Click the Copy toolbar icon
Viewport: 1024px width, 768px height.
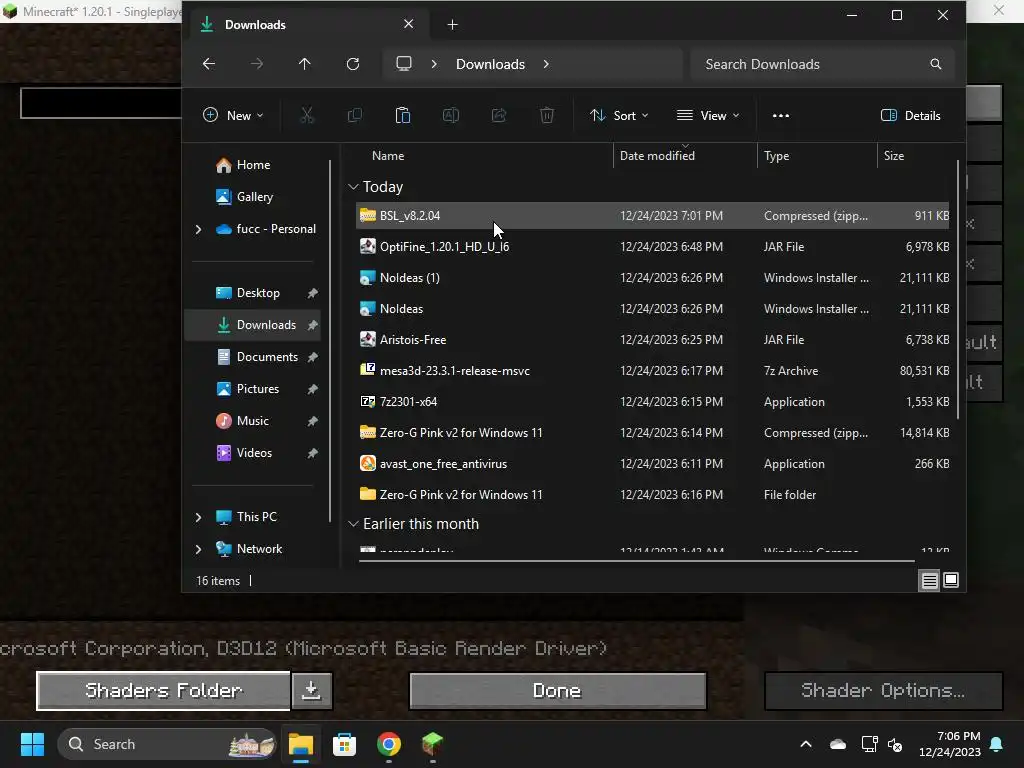pos(355,116)
